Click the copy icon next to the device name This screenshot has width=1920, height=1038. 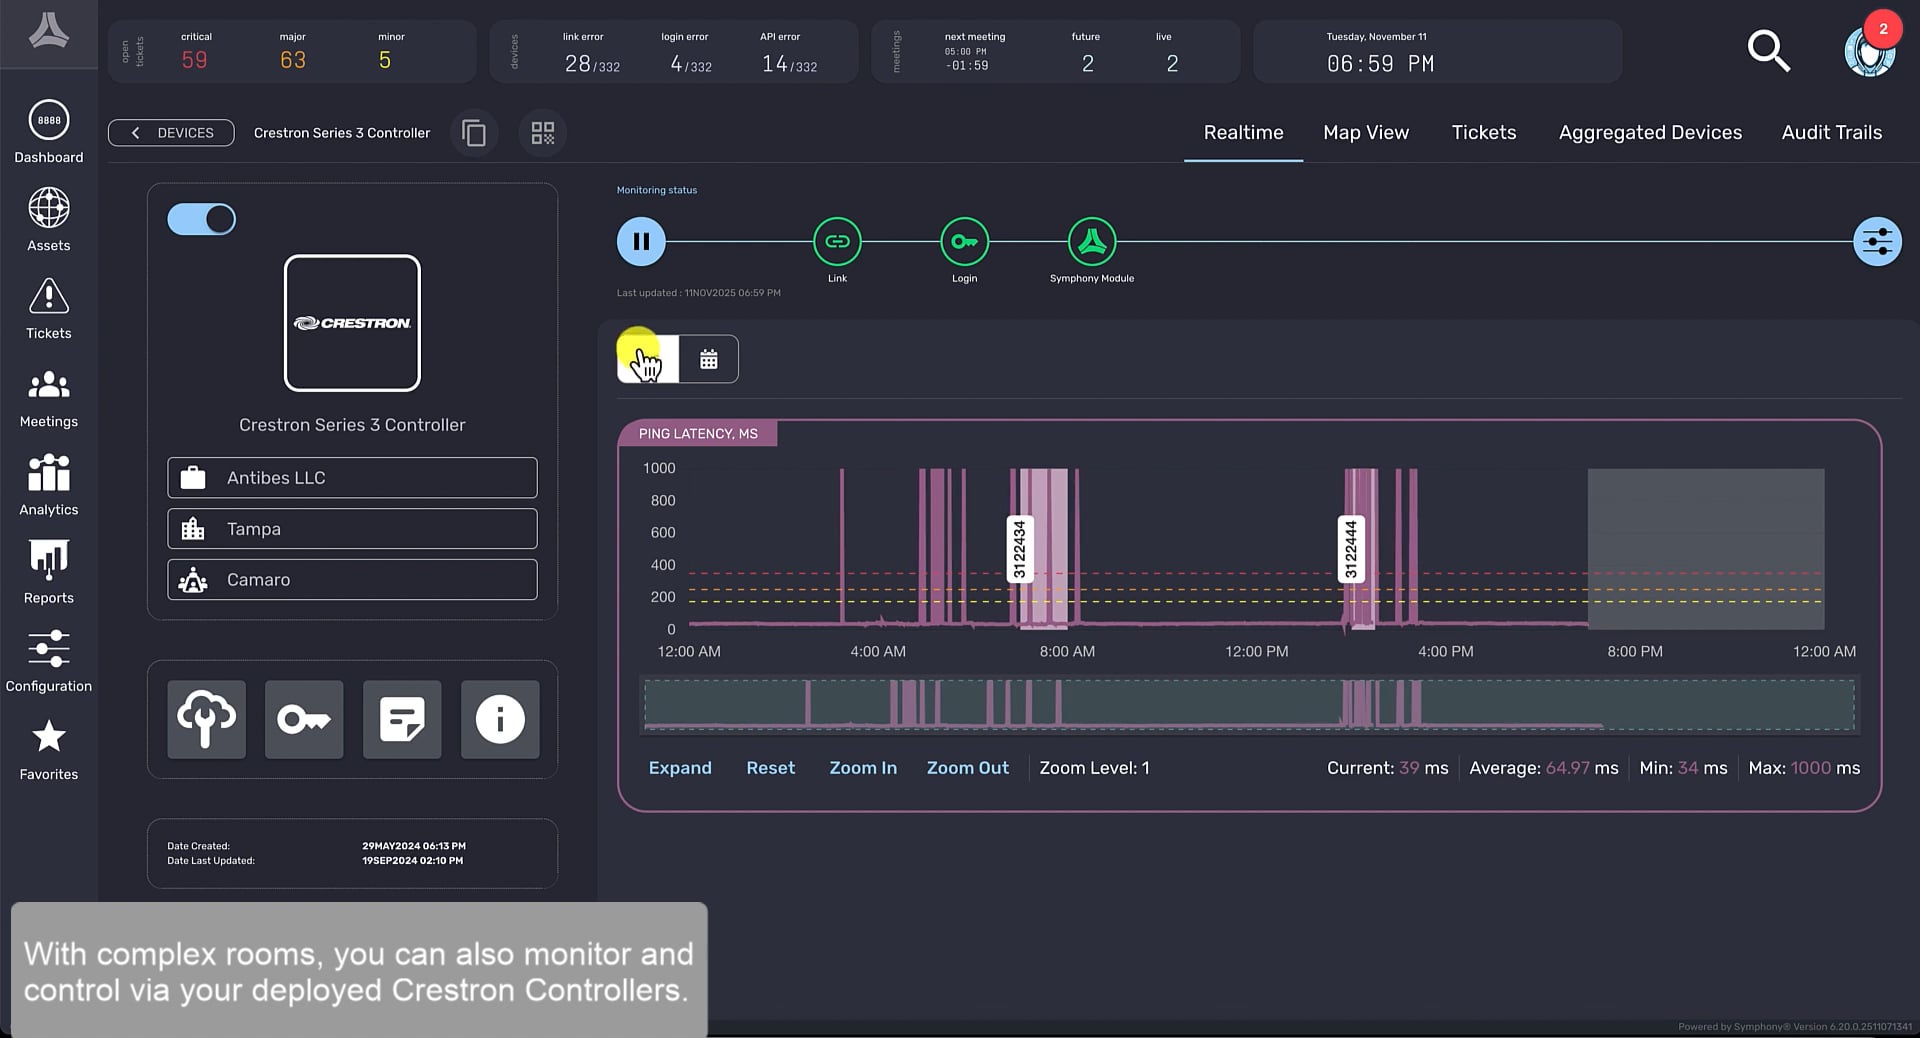click(x=474, y=132)
